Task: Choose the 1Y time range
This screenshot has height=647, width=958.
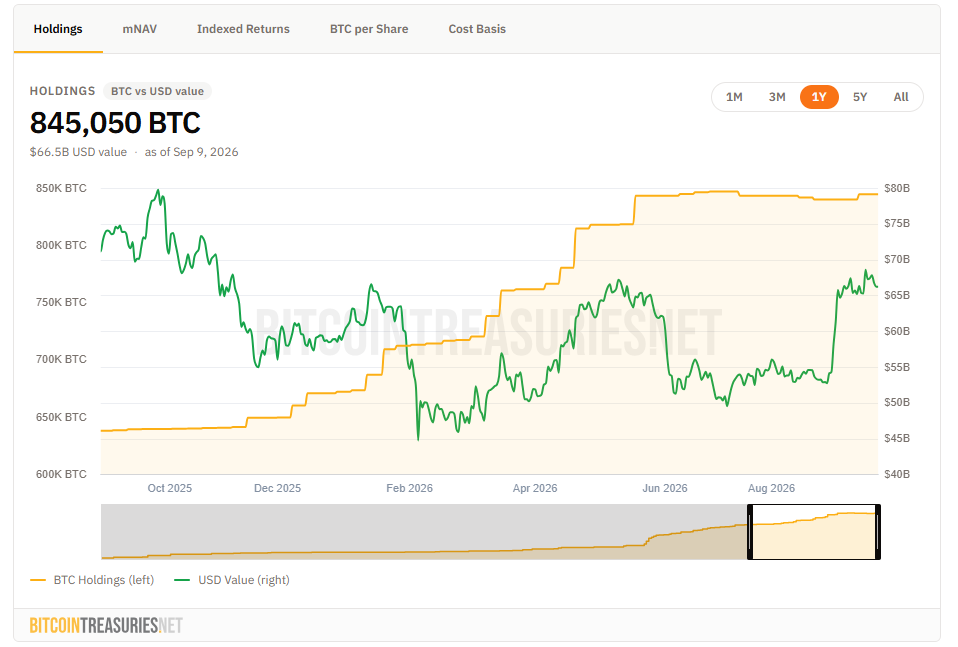Action: pos(819,97)
